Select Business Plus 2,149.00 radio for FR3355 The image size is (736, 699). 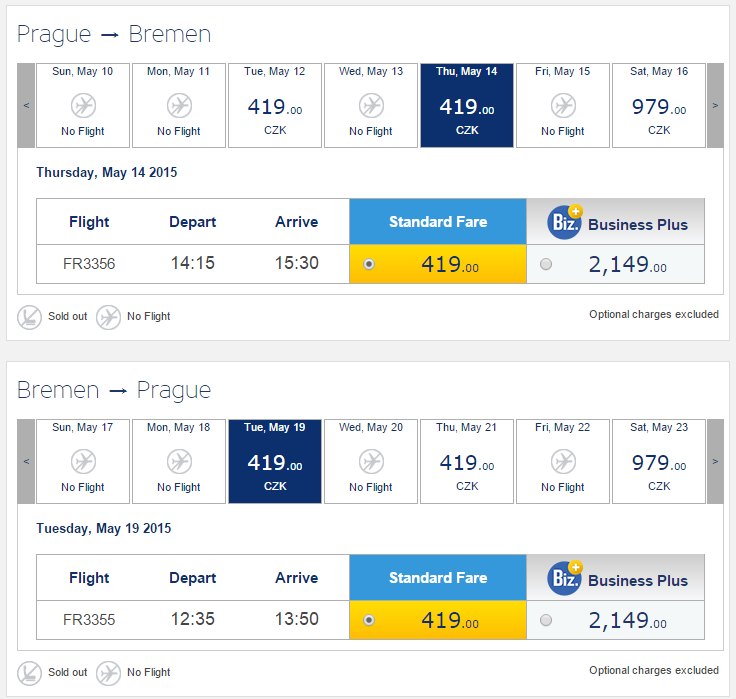(546, 620)
